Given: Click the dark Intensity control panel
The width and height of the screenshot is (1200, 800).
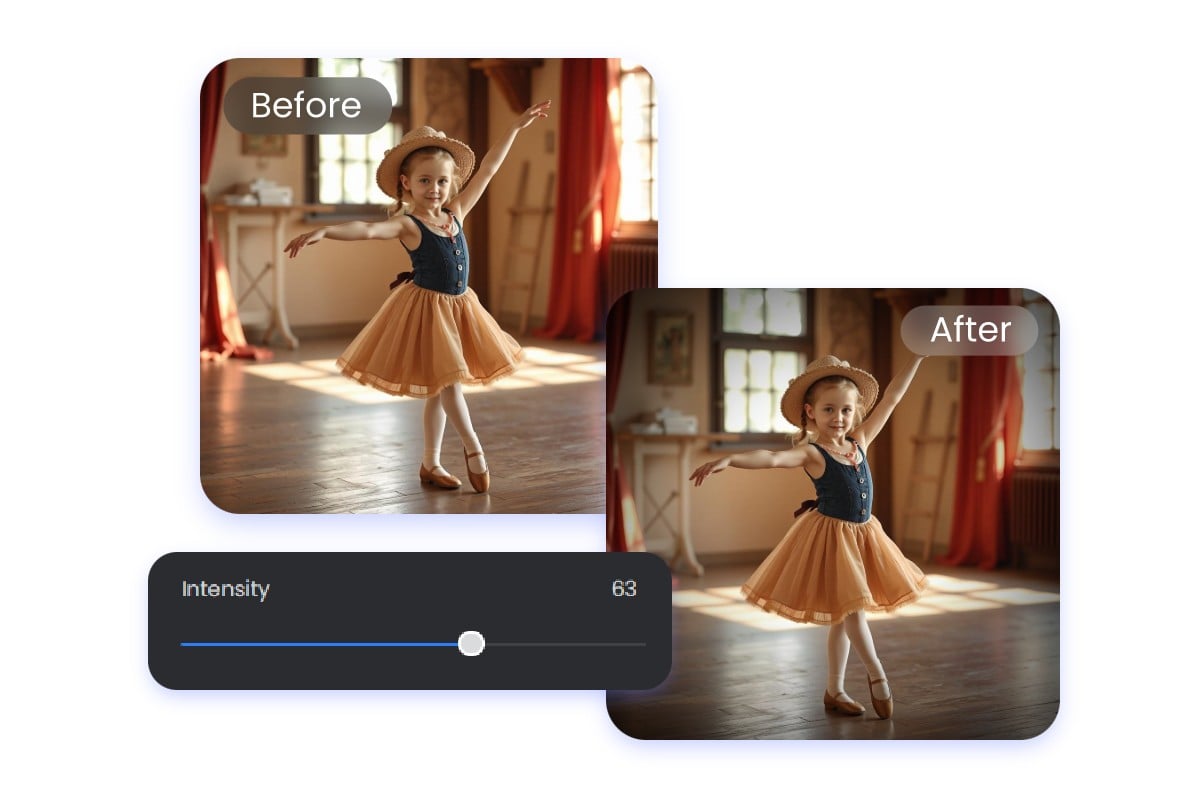Looking at the screenshot, I should 410,620.
